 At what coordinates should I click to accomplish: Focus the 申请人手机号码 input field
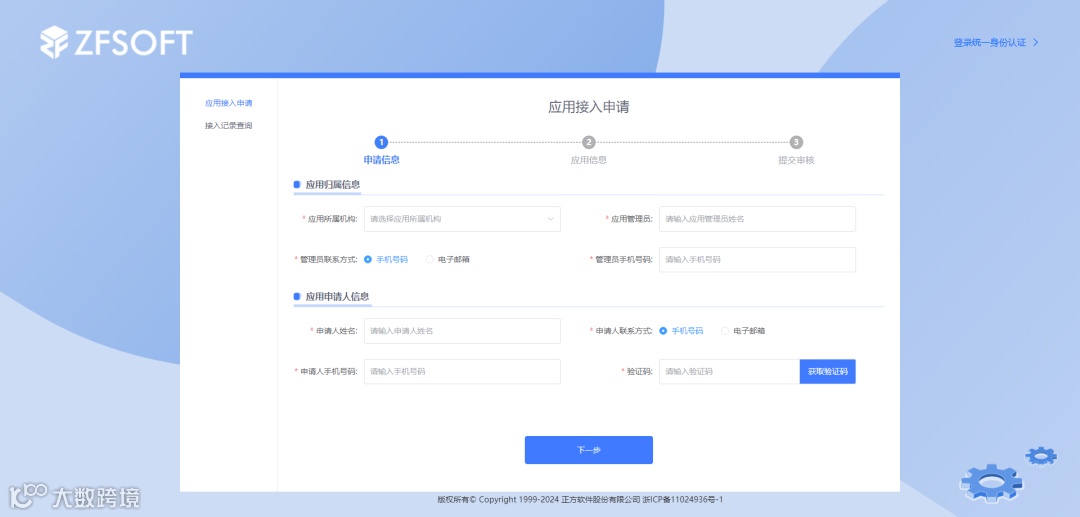[x=462, y=372]
